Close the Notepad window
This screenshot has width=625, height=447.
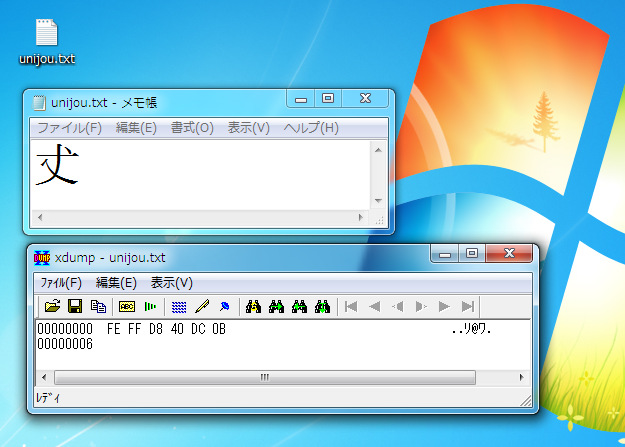coord(365,98)
